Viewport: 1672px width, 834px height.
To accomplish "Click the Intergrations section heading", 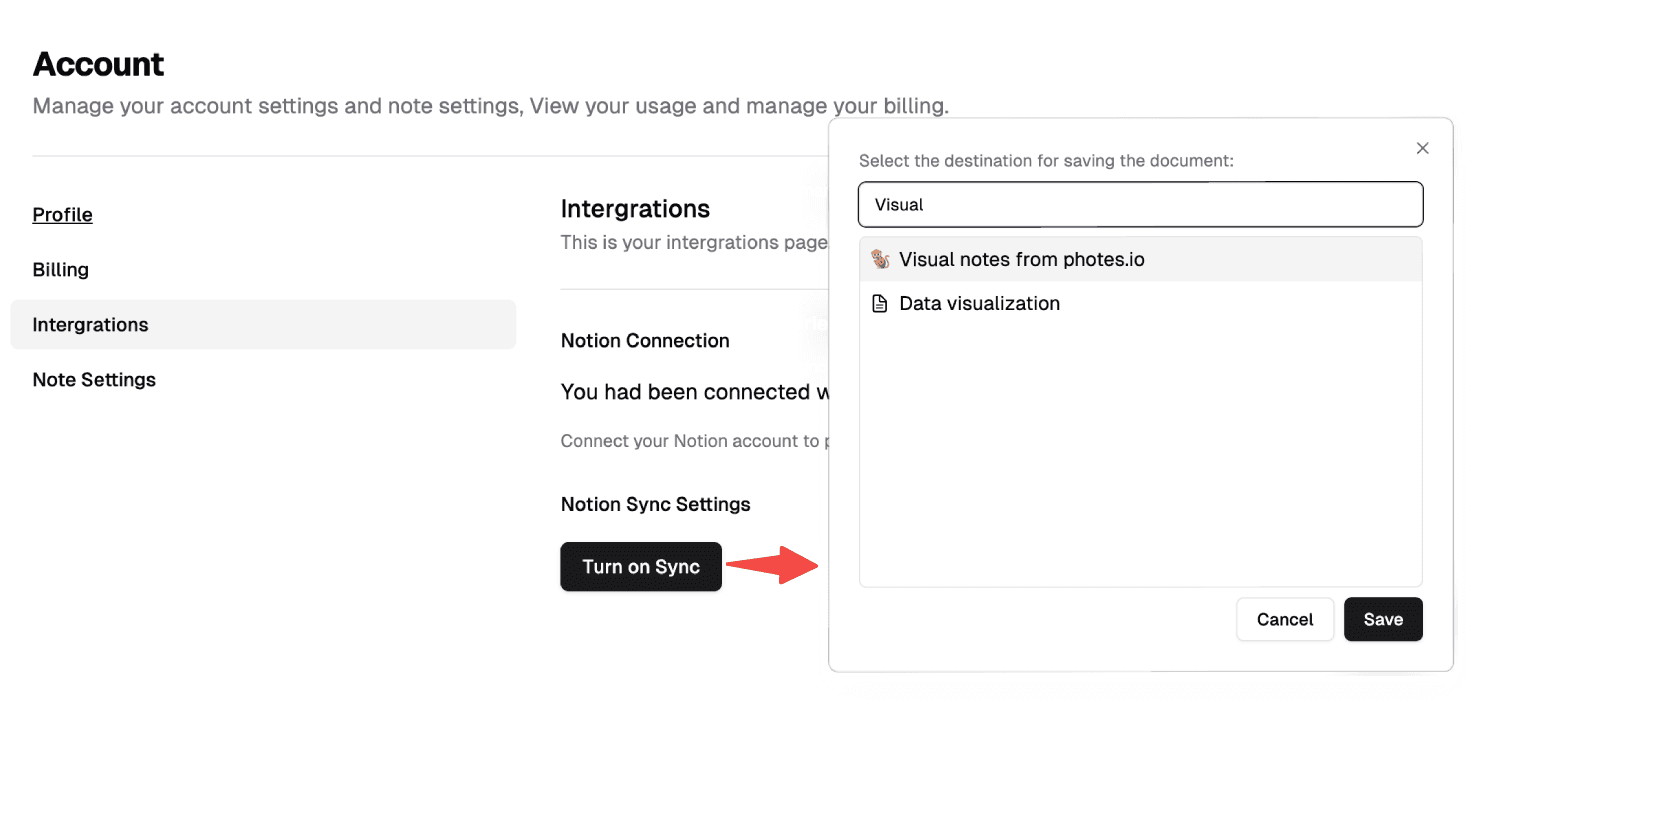I will [635, 208].
